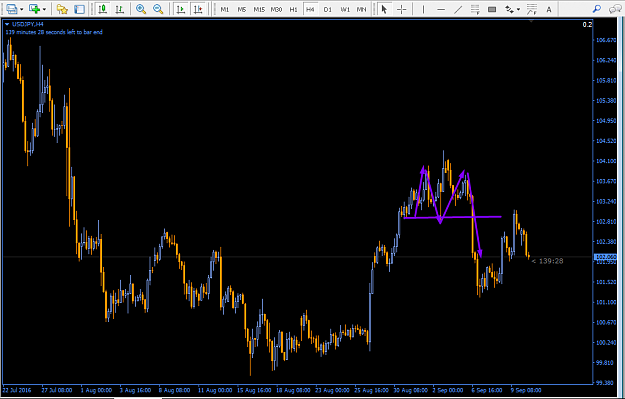This screenshot has height=399, width=625.
Task: Expand the USDJPY,H4 chart title triangle
Action: [x=7, y=24]
